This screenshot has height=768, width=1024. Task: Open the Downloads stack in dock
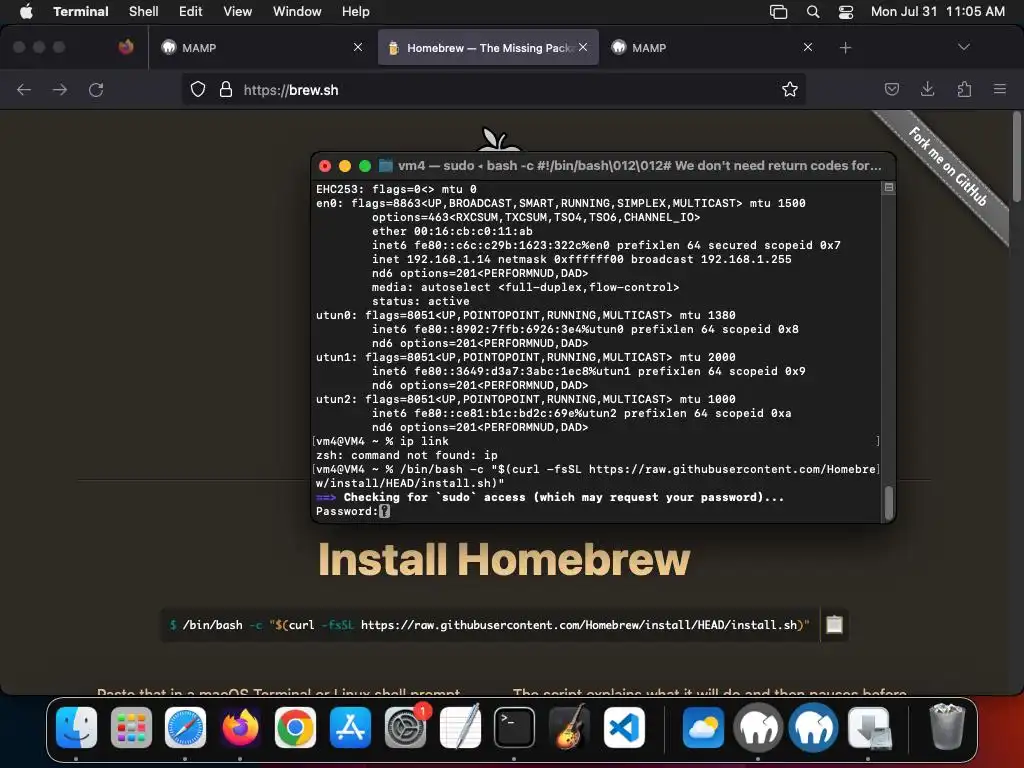pos(869,728)
